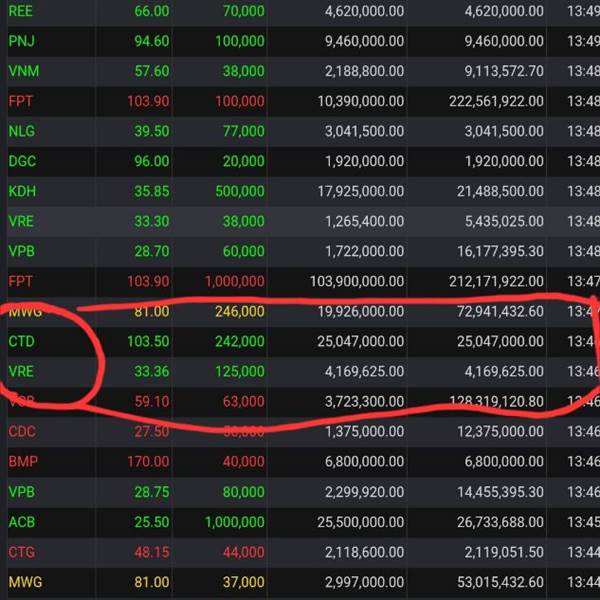Select the ACB ticker symbol
The width and height of the screenshot is (600, 600).
click(21, 522)
